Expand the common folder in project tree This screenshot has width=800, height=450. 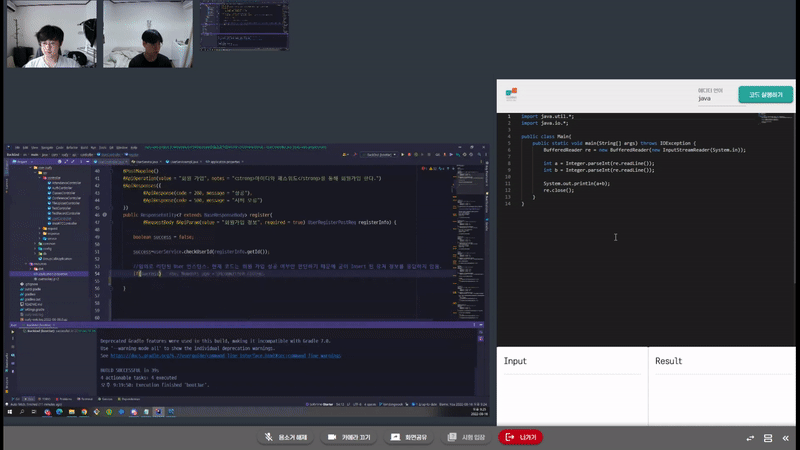tap(35, 244)
